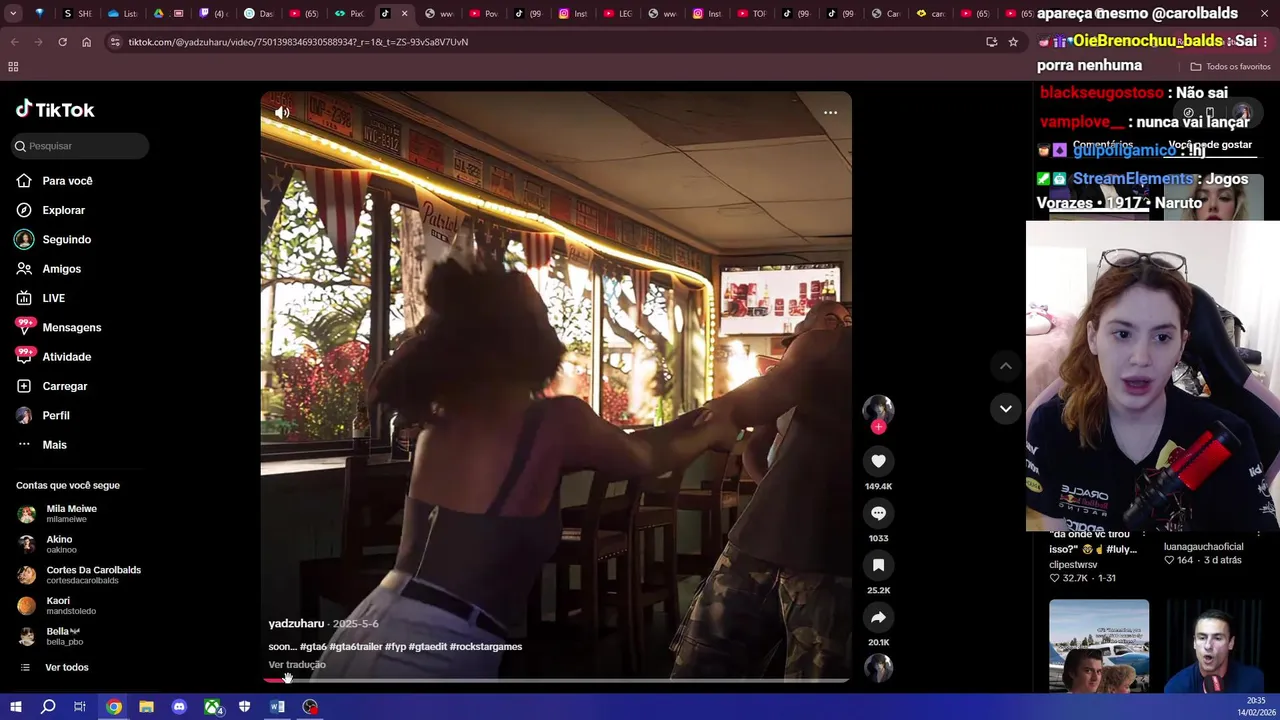Open Cortes Da Carolbalds account

tap(93, 575)
